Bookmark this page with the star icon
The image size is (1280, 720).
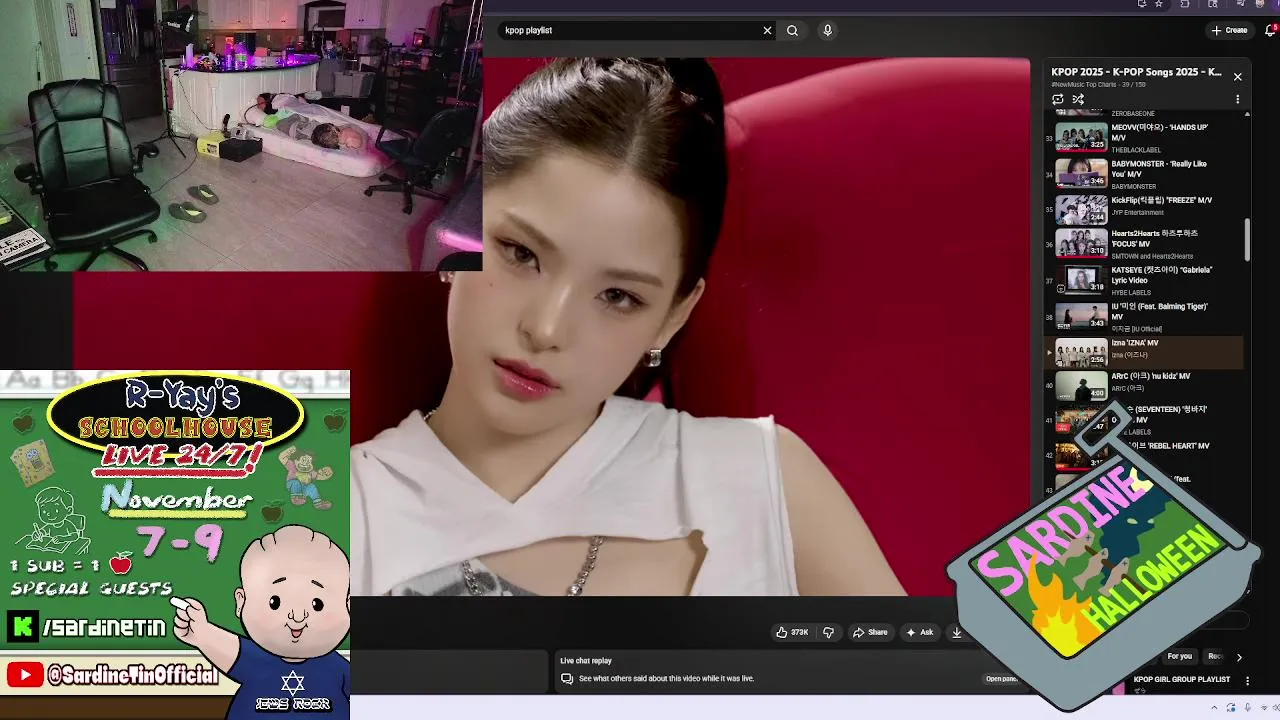(1159, 4)
